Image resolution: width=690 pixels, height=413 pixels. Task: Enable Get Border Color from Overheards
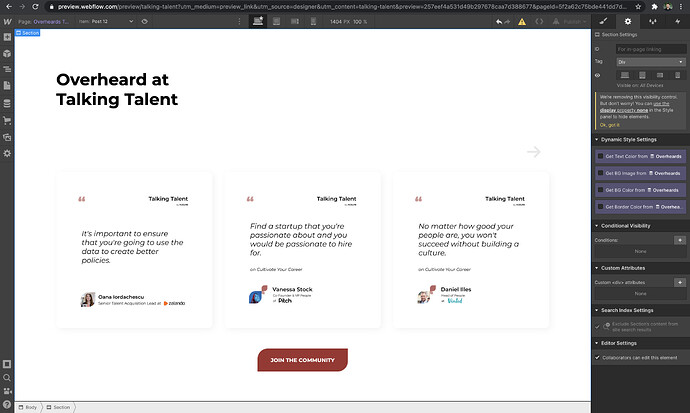pos(600,207)
